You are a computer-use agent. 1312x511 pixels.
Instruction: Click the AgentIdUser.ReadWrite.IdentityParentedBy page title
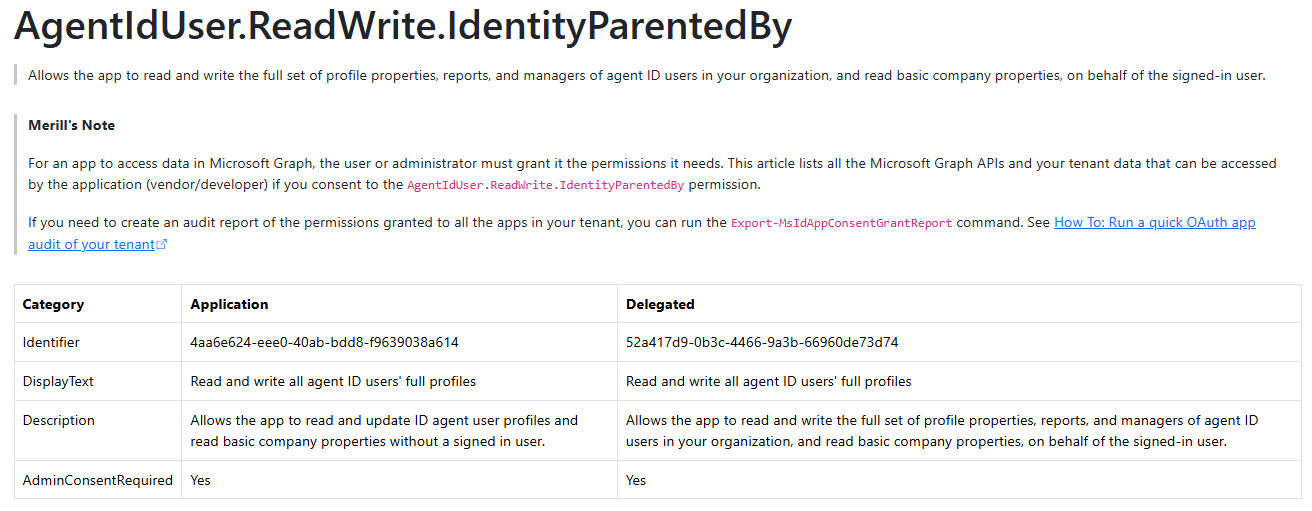402,28
